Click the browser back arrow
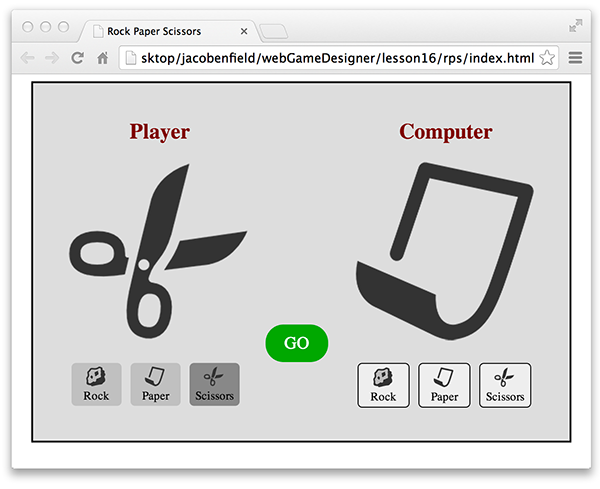This screenshot has height=489, width=600. 28,58
